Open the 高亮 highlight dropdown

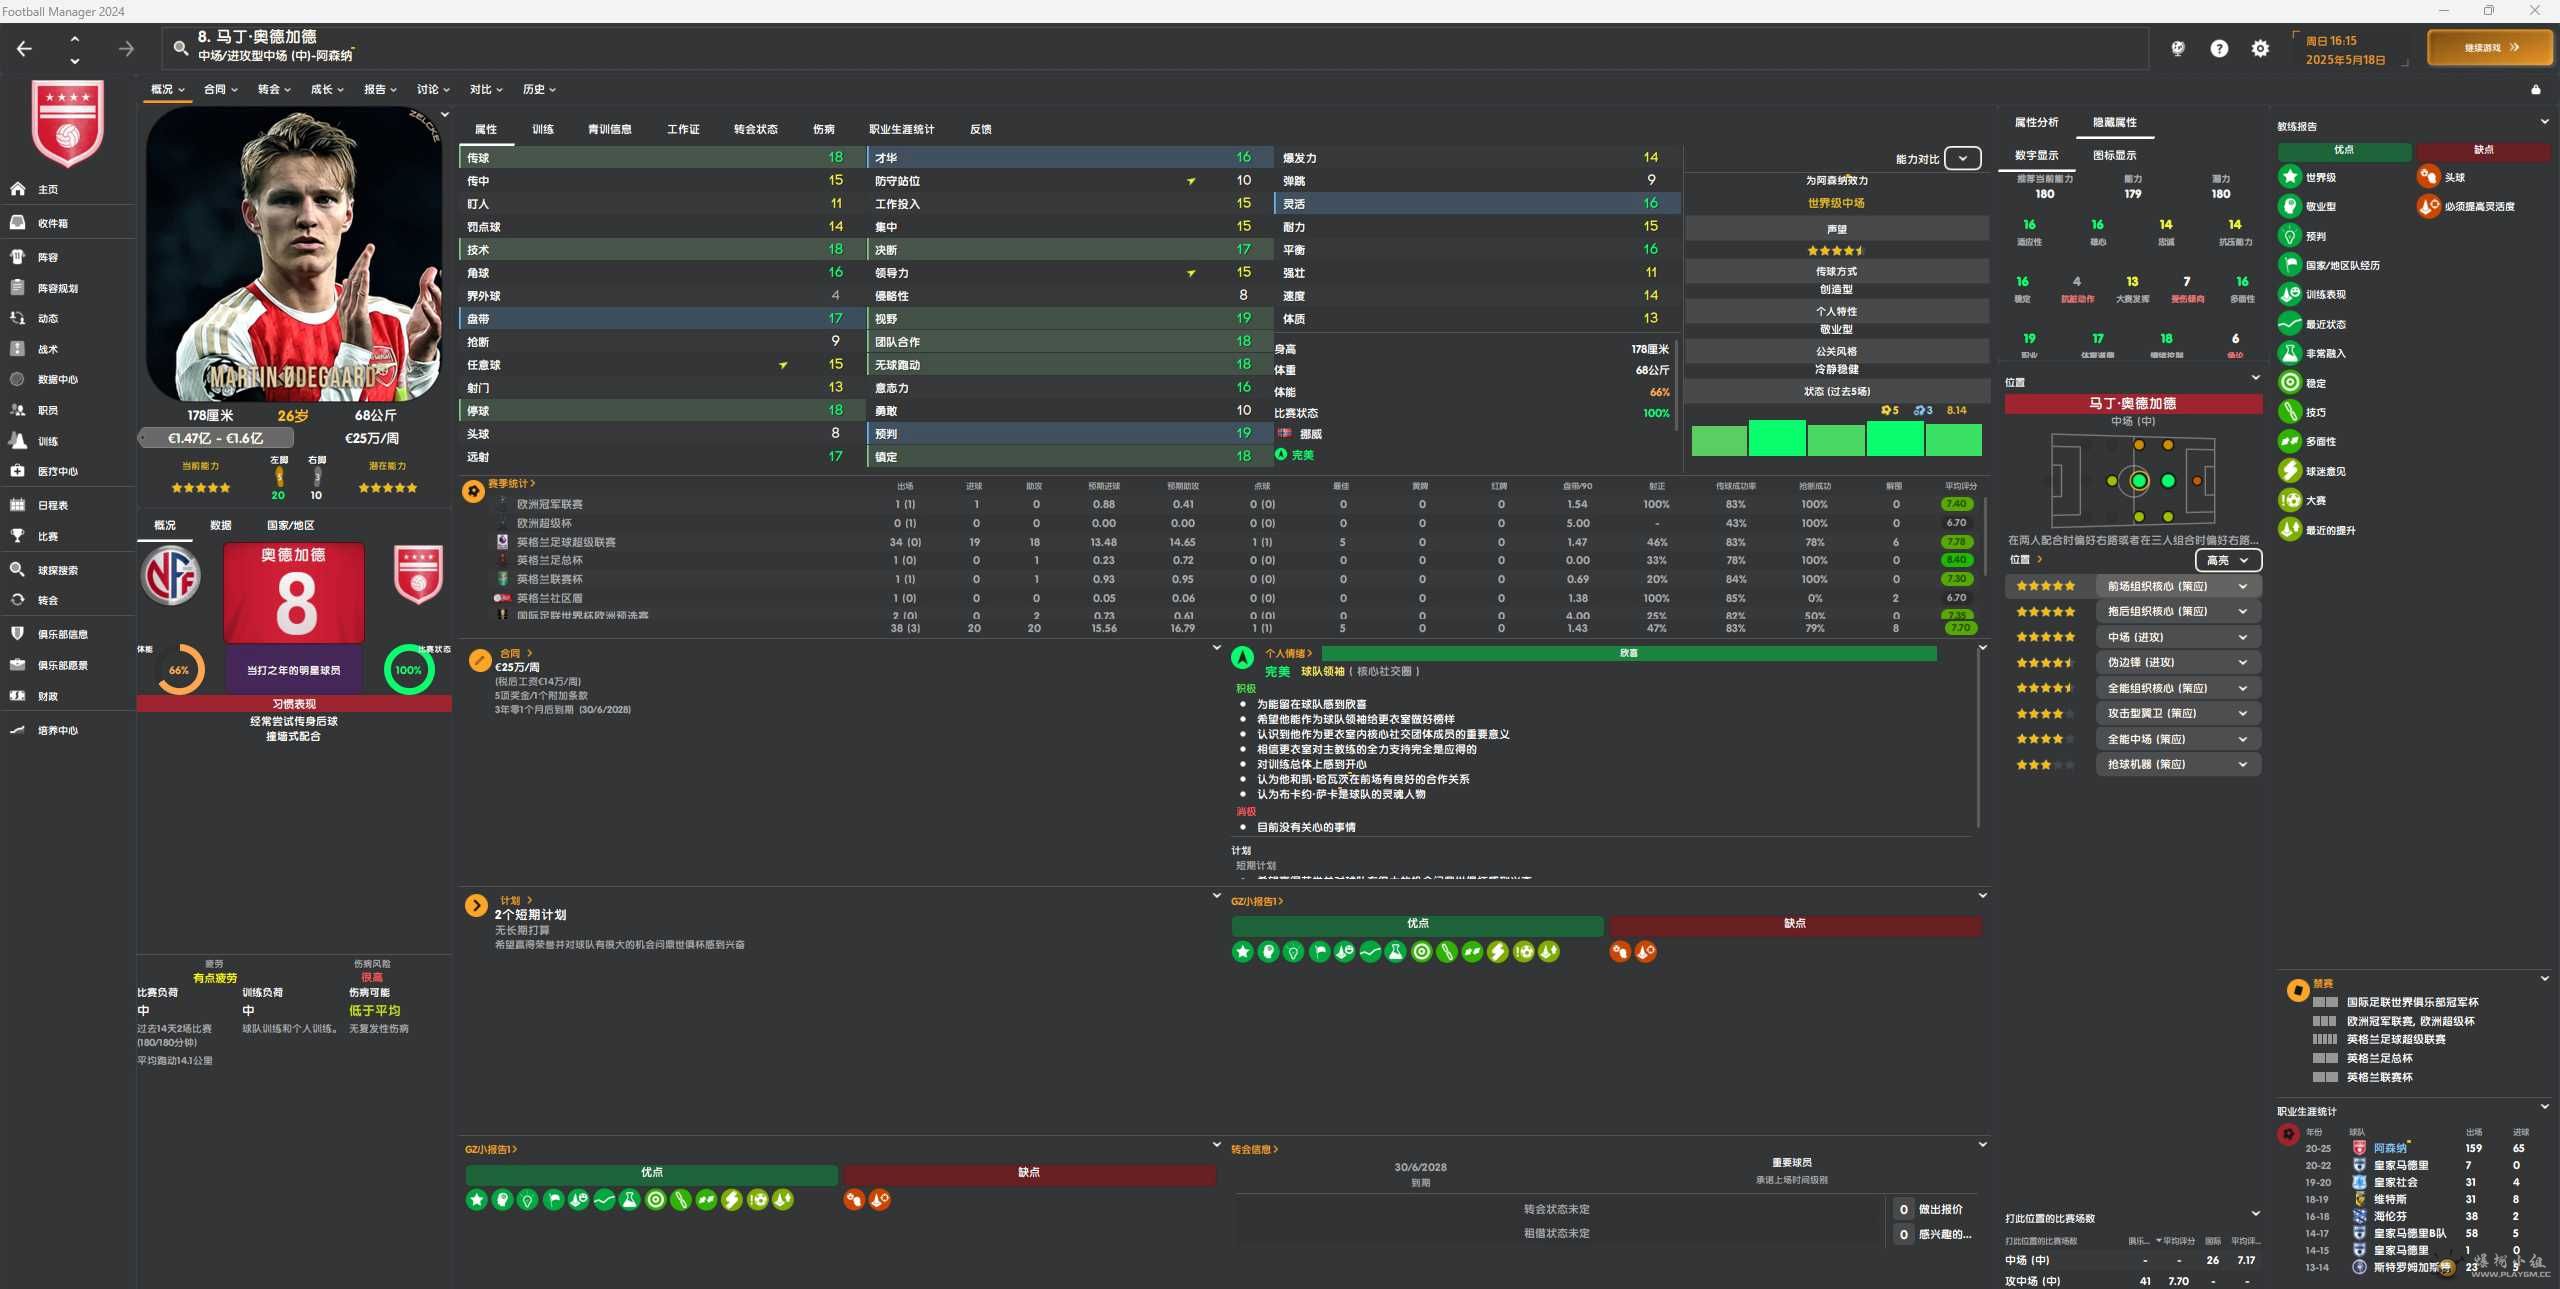click(2227, 561)
